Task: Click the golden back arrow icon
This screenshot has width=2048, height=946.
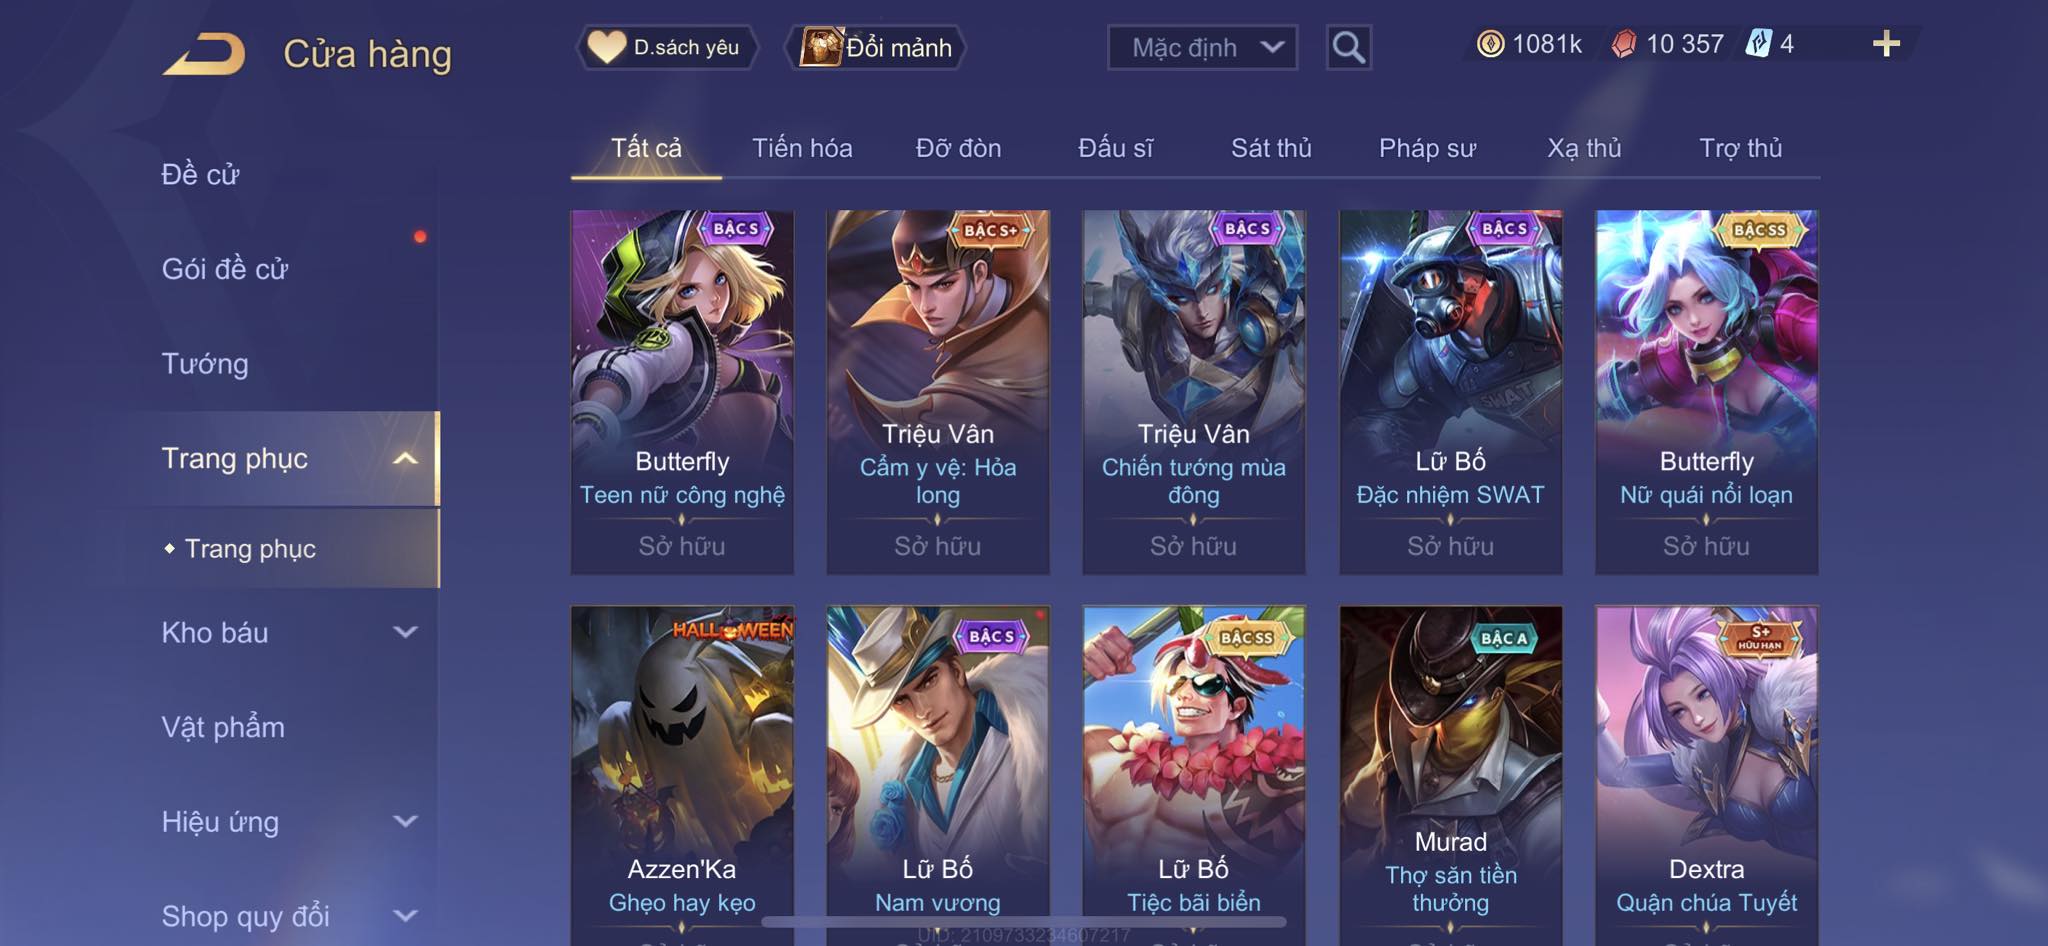Action: [x=205, y=54]
